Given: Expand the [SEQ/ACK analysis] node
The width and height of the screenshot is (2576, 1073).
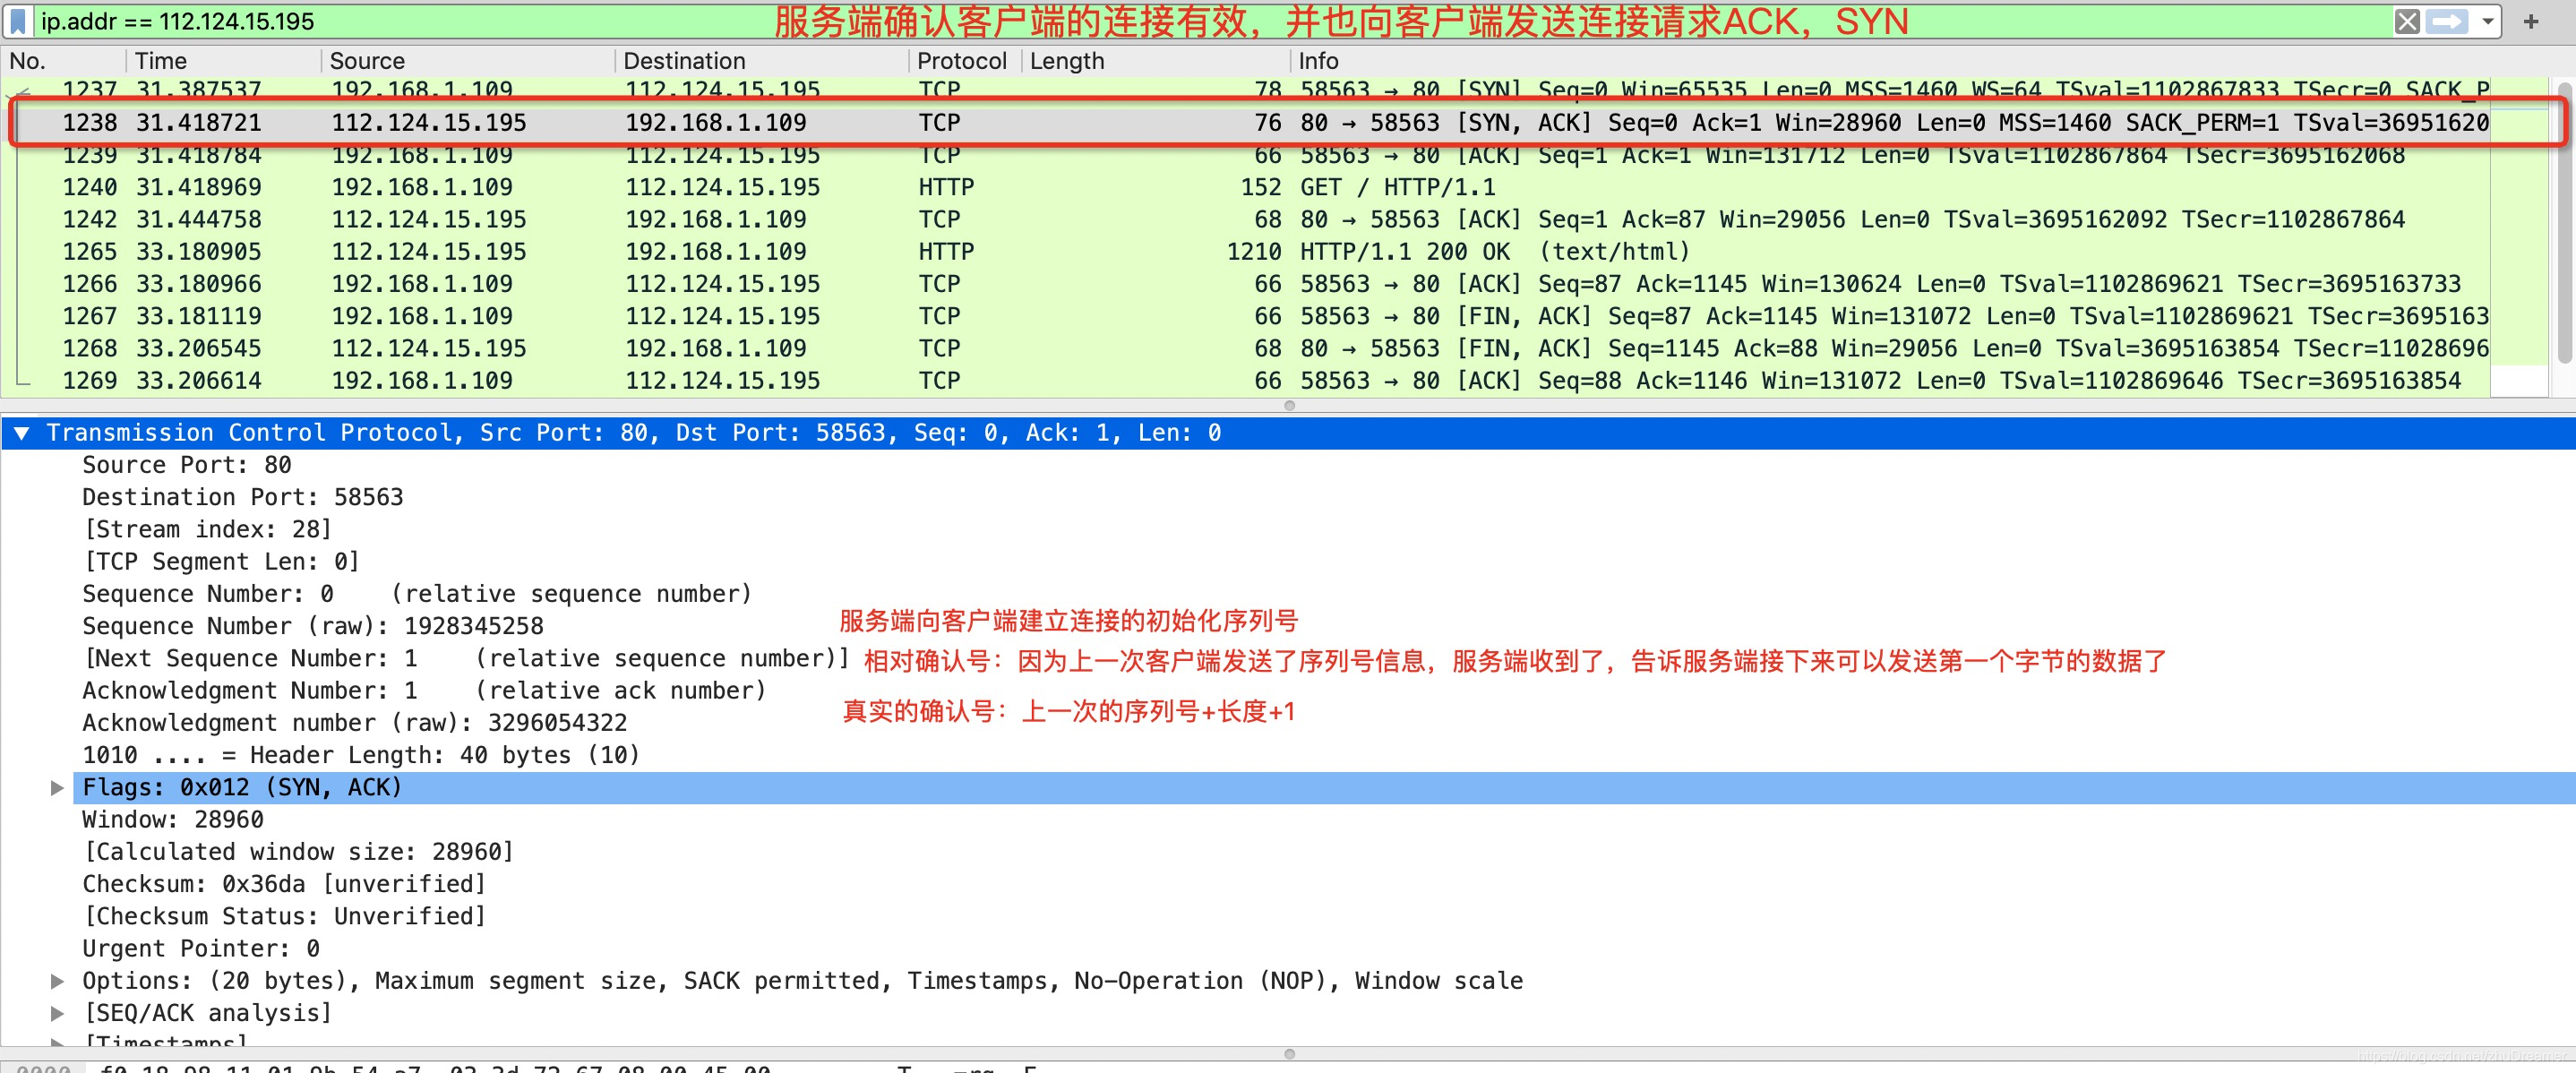Looking at the screenshot, I should [57, 1013].
